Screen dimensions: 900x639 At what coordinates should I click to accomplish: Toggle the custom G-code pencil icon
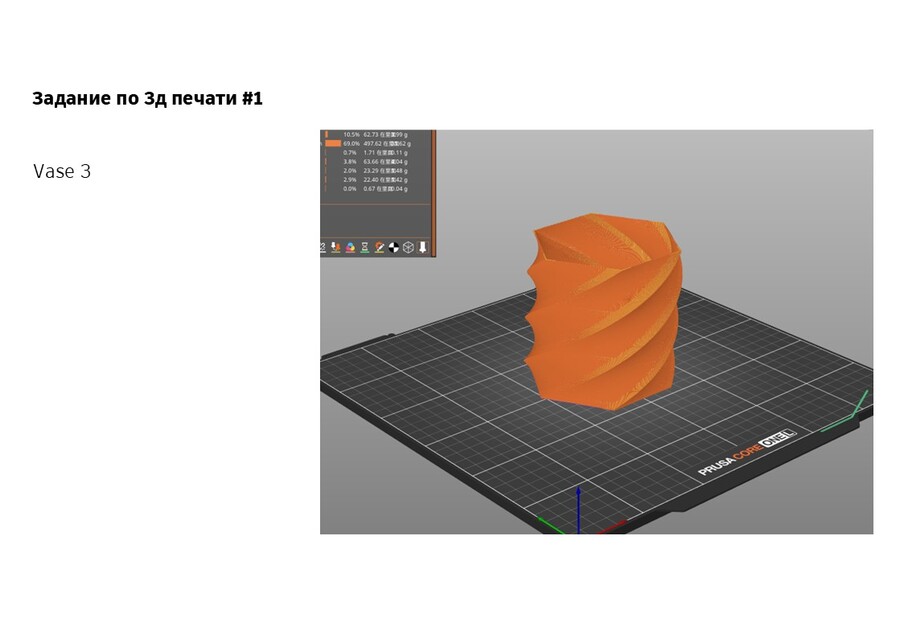tap(379, 247)
